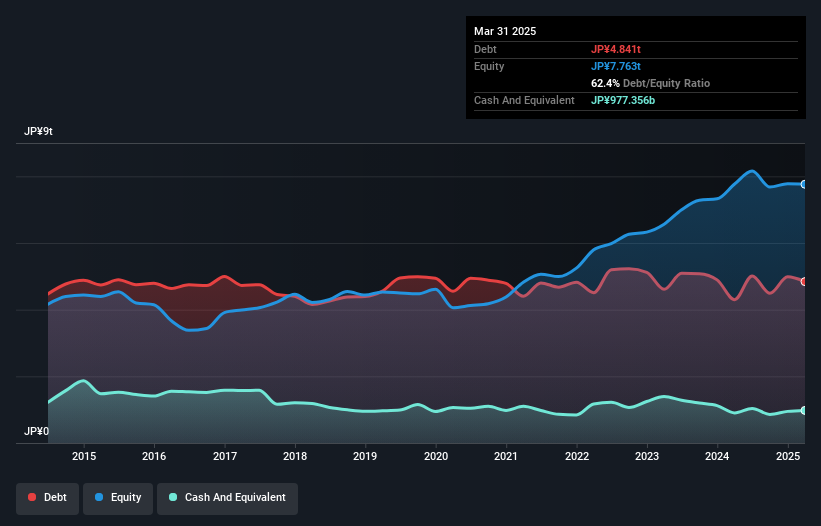Toggle Cash And Equivalent series legend button
The image size is (821, 526).
click(227, 497)
